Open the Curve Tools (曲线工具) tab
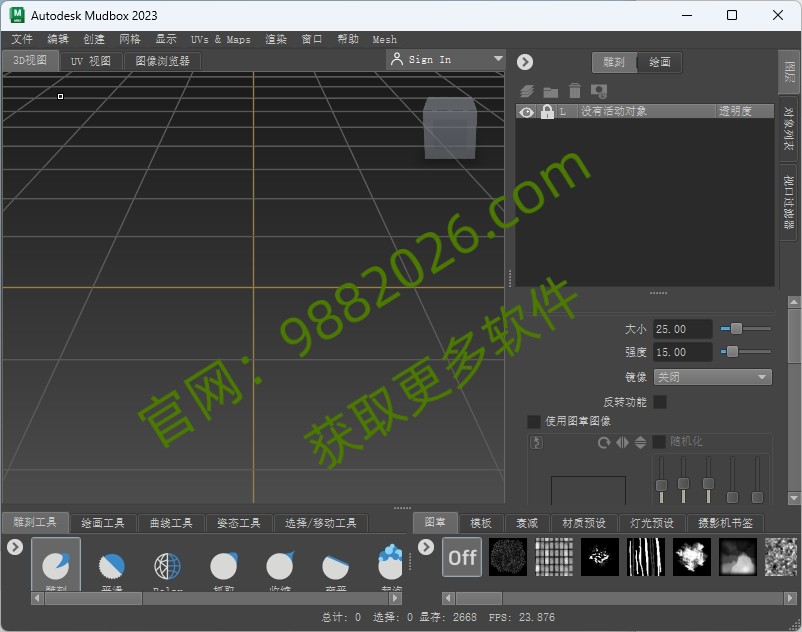 coord(171,523)
